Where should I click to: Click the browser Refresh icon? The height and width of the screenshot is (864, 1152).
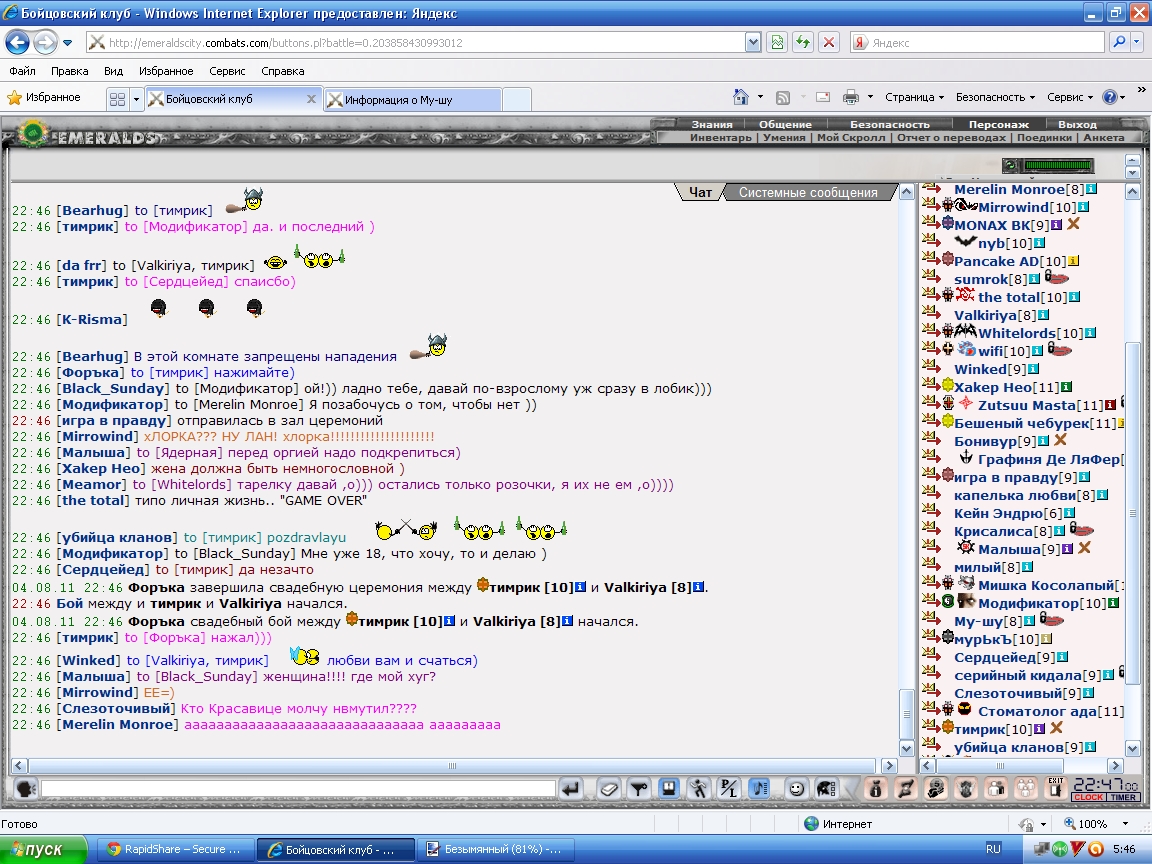(x=802, y=43)
